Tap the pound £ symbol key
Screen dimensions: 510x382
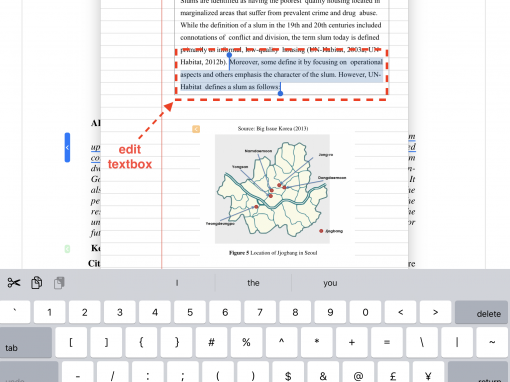click(393, 373)
